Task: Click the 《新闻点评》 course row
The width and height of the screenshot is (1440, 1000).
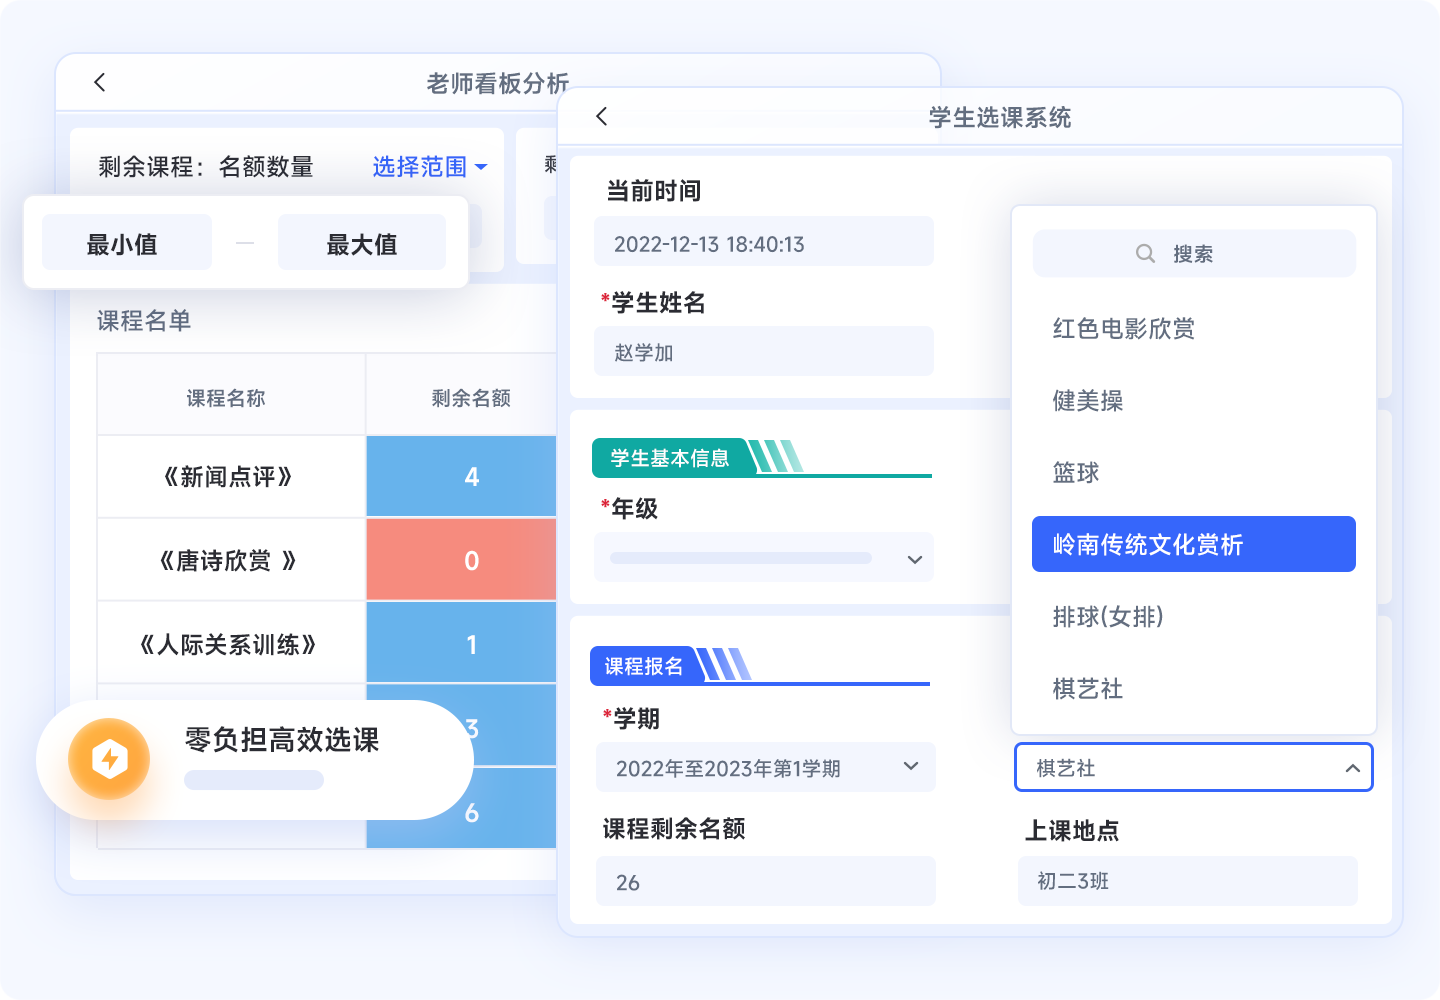Action: (231, 476)
